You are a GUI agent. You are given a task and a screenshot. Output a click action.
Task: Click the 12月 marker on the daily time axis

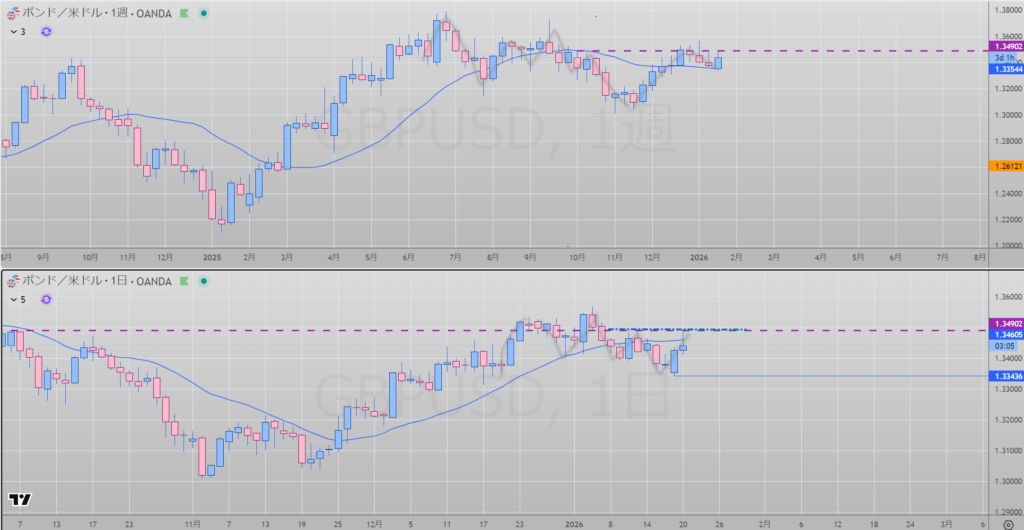tap(373, 523)
